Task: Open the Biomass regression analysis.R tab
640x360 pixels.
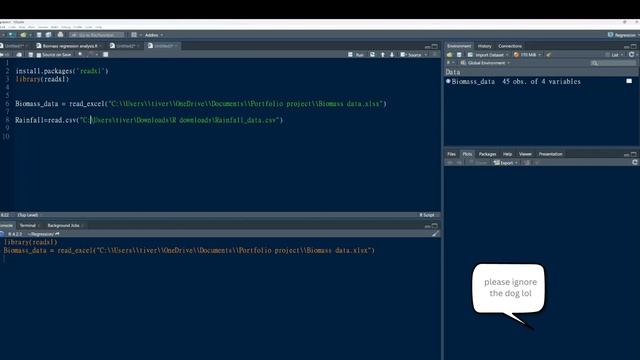Action: (69, 46)
